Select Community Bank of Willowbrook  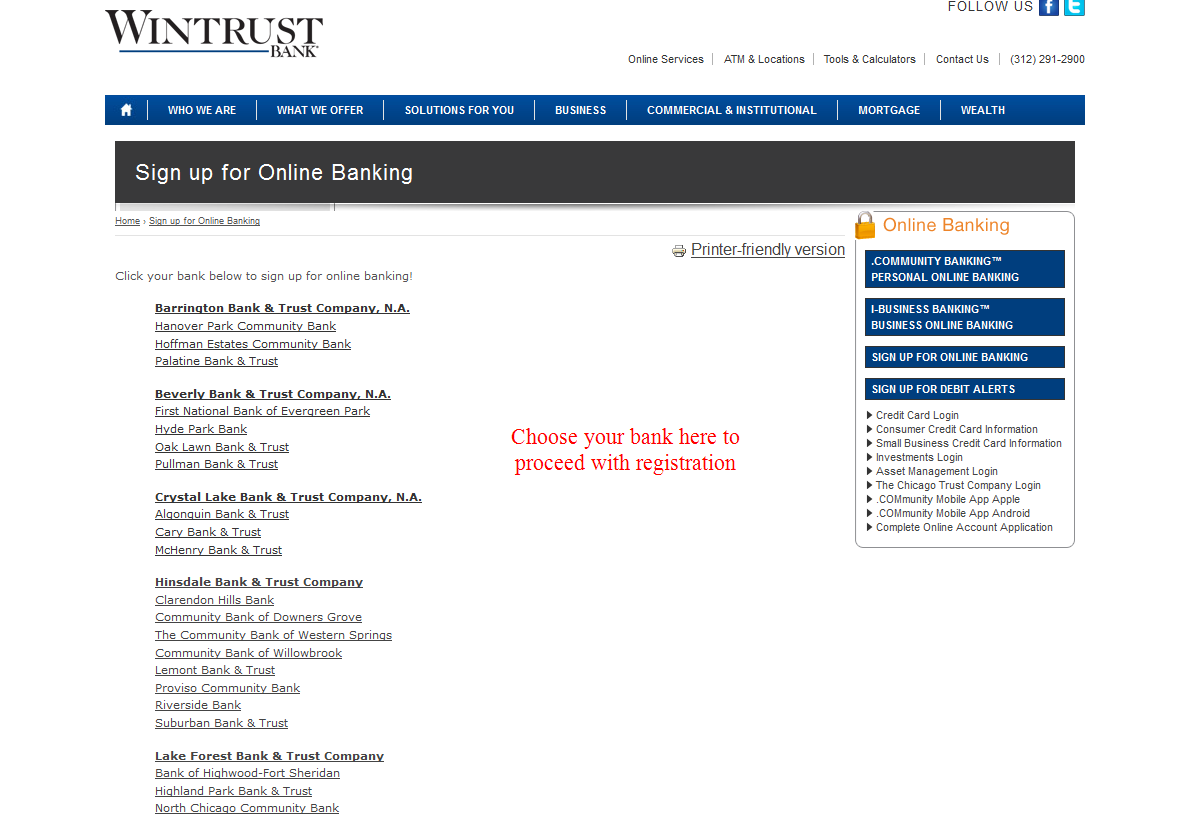tap(248, 653)
